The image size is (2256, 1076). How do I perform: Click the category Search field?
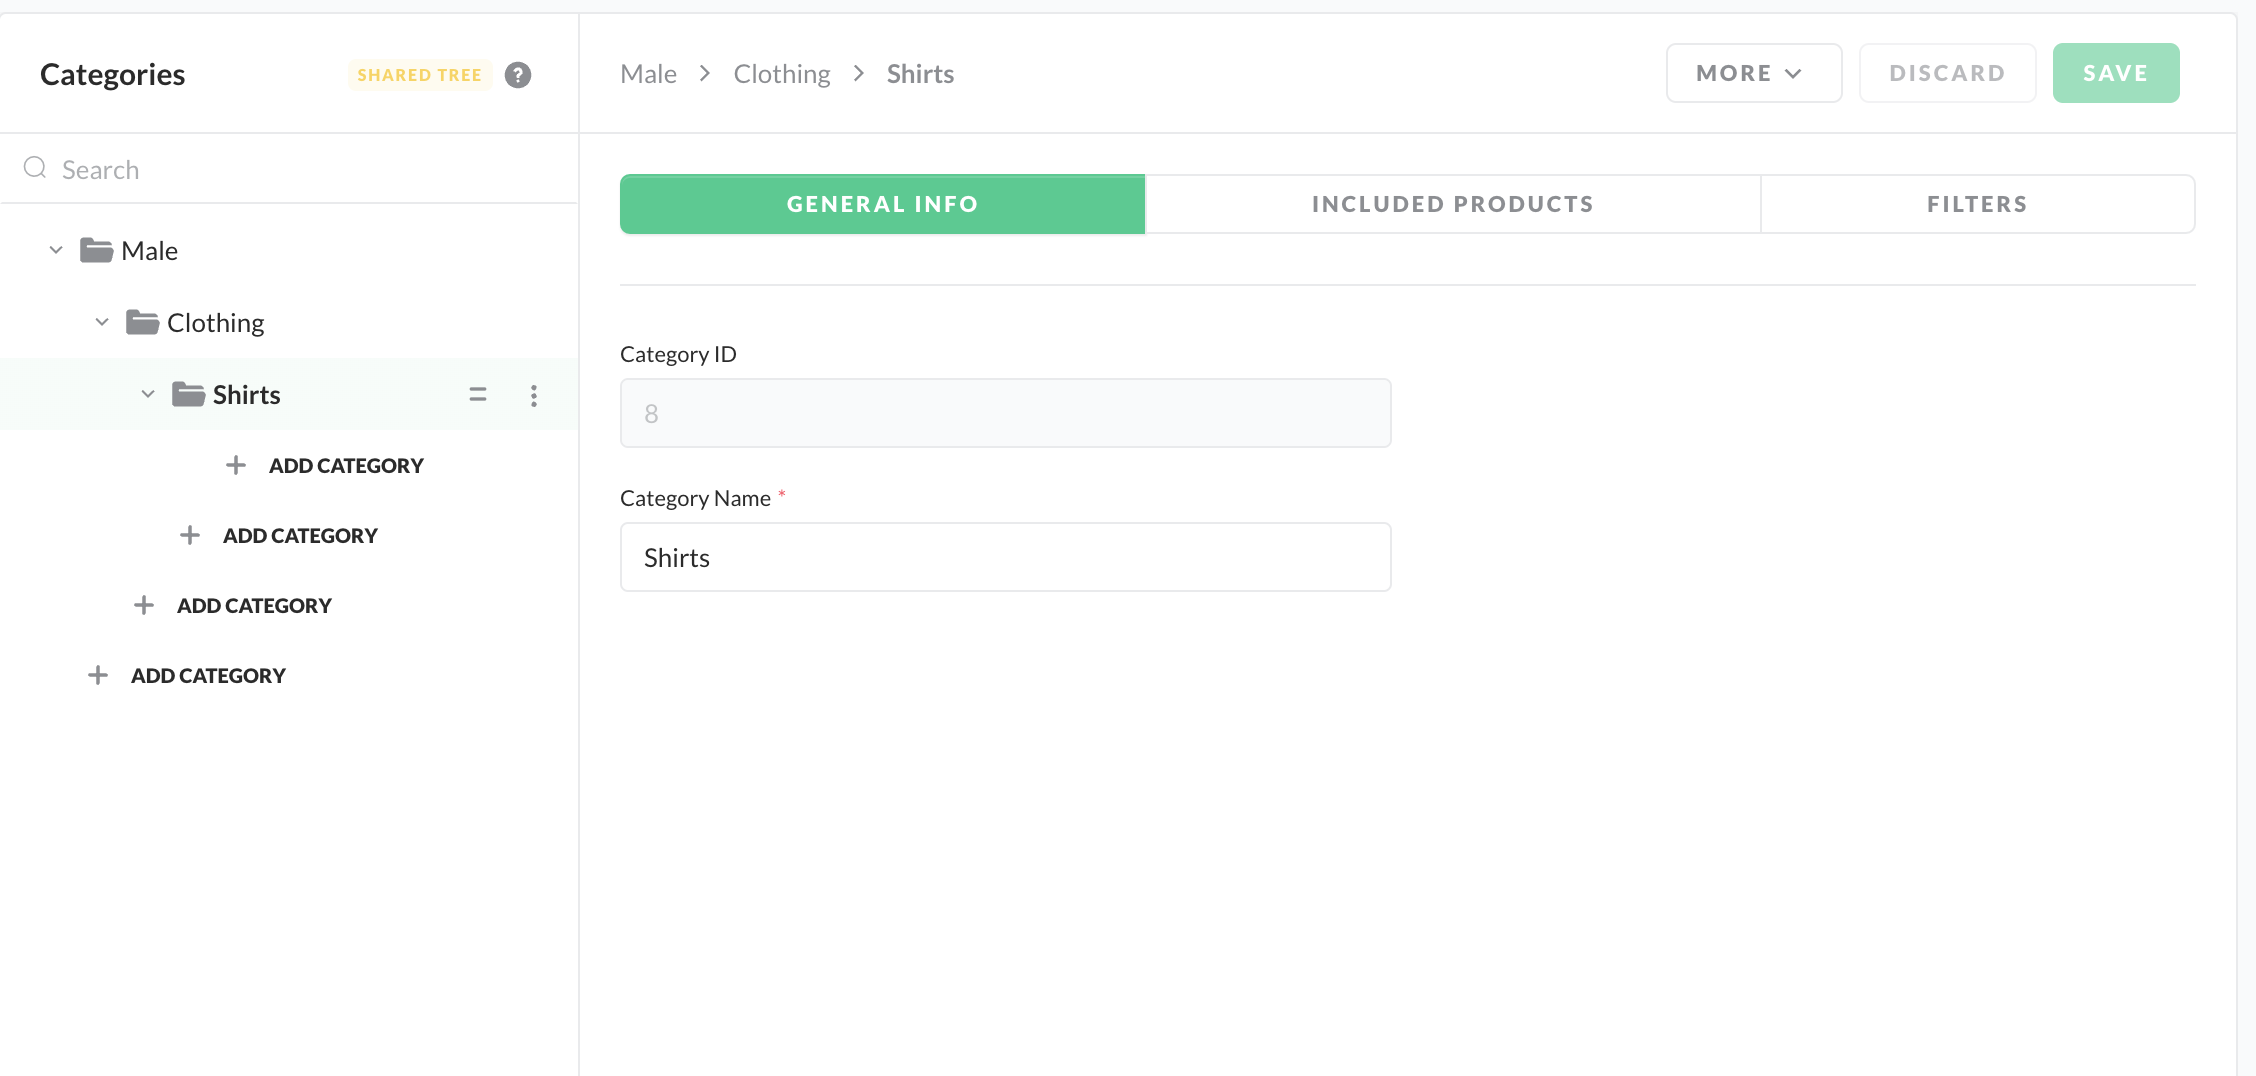pos(300,169)
